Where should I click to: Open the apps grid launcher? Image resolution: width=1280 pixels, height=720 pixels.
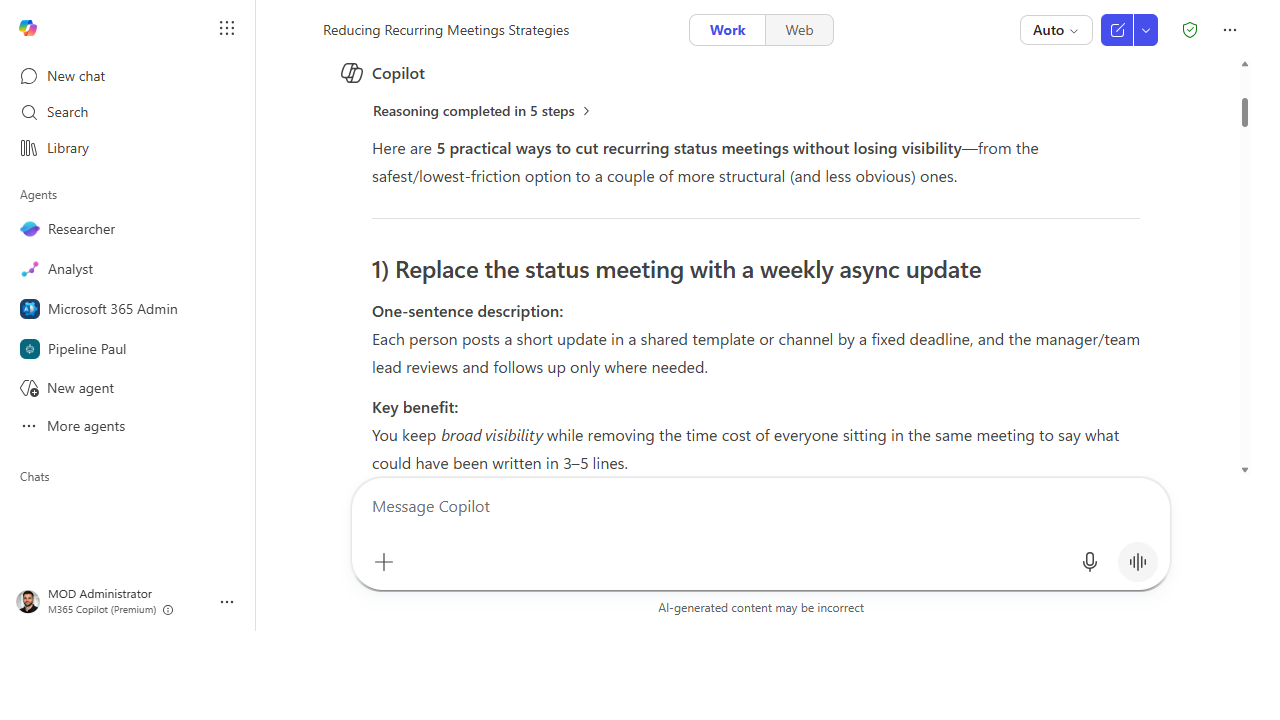click(227, 28)
